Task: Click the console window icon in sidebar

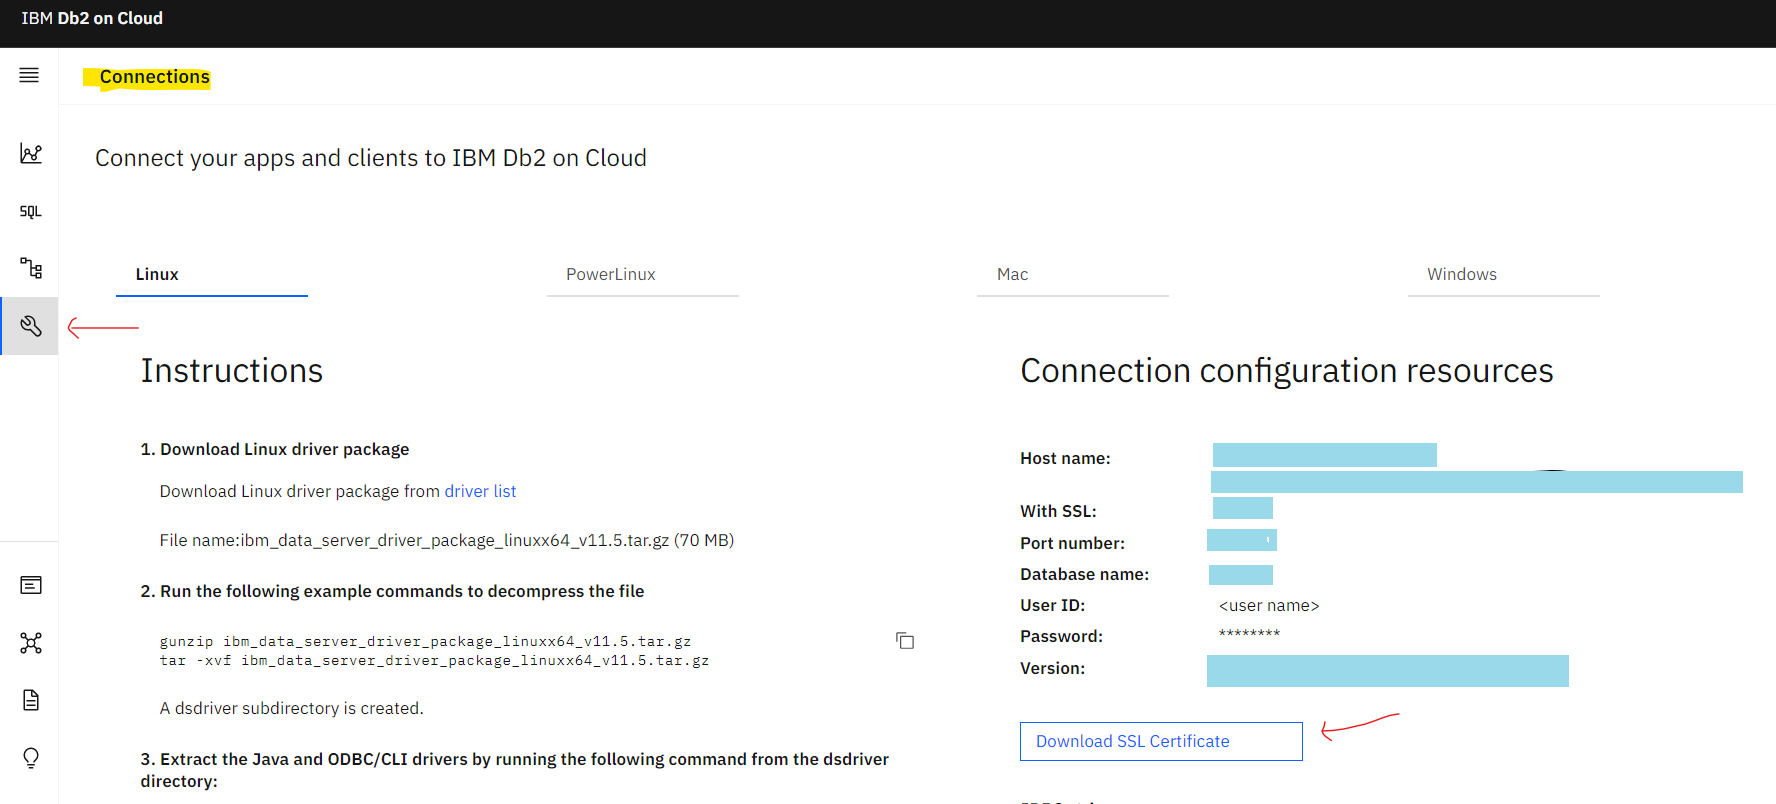Action: pos(30,585)
